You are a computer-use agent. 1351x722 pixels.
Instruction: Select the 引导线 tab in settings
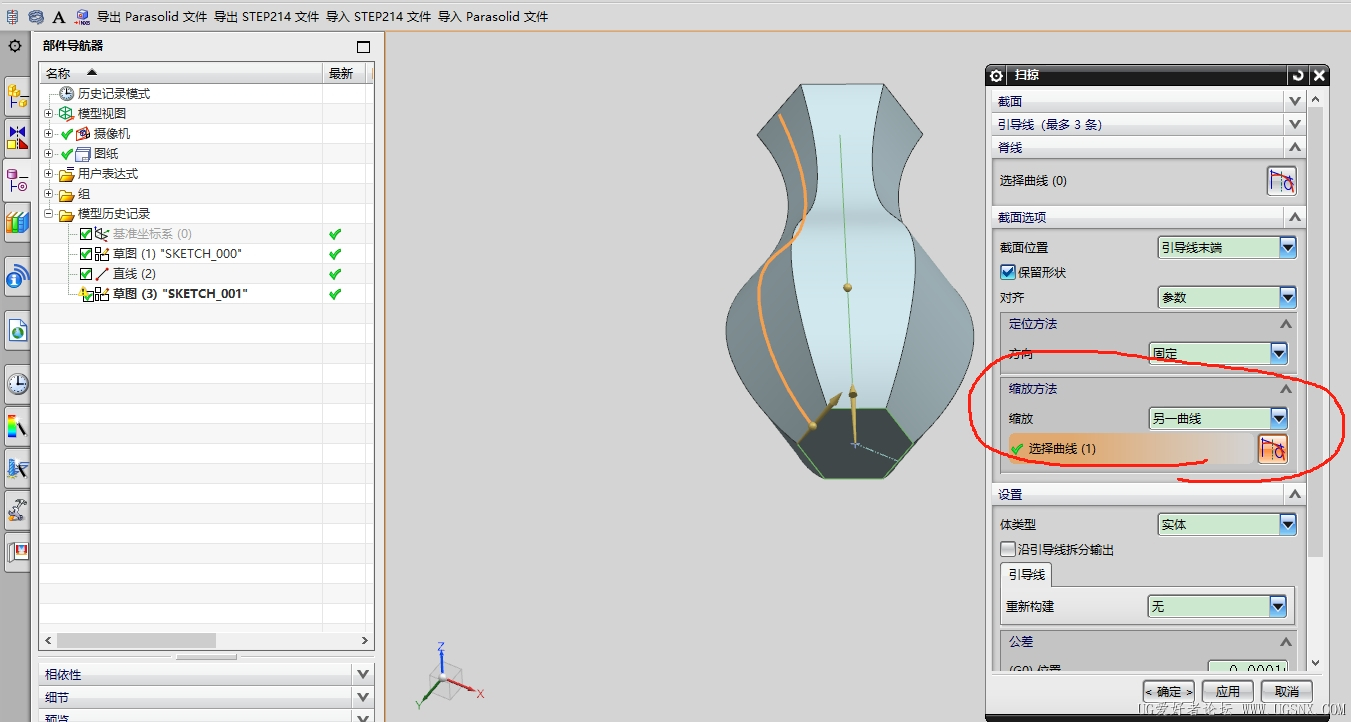tap(1026, 575)
